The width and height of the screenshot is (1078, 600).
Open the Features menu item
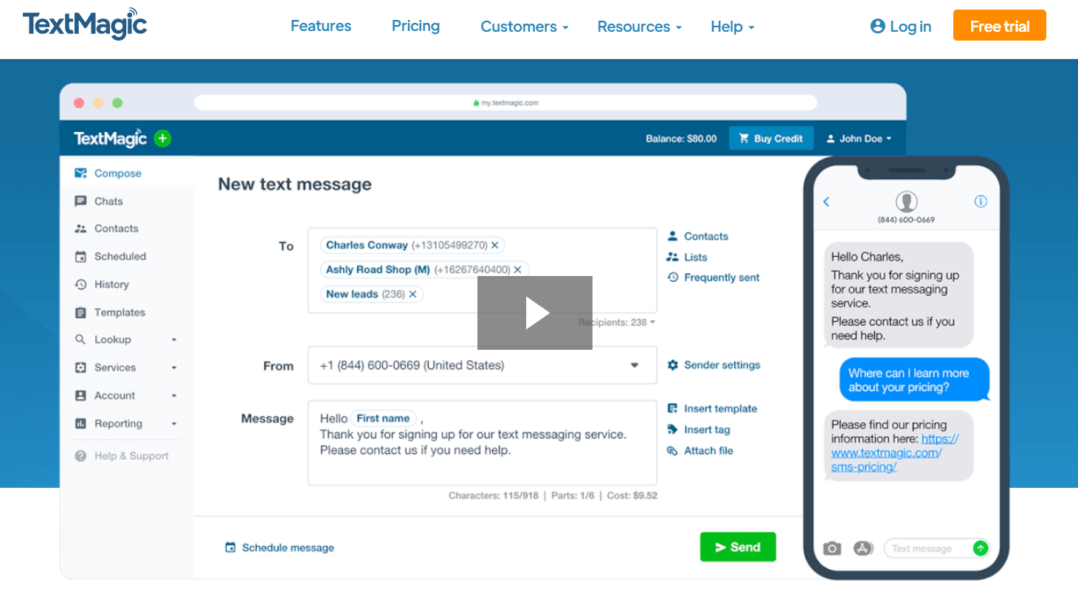pos(320,26)
